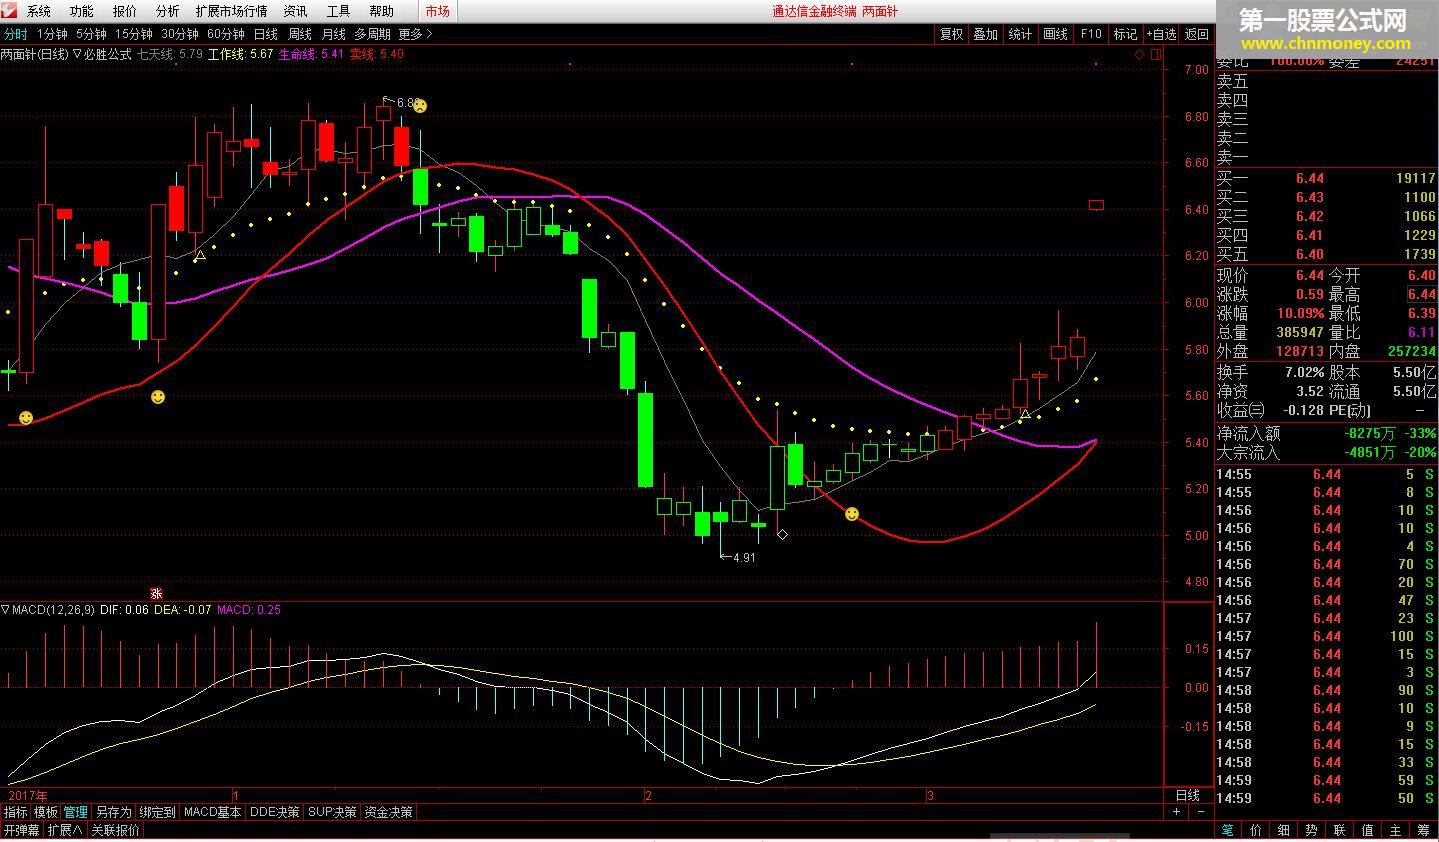Click the 统计 toolbar button
The width and height of the screenshot is (1439, 842).
pyautogui.click(x=1021, y=34)
